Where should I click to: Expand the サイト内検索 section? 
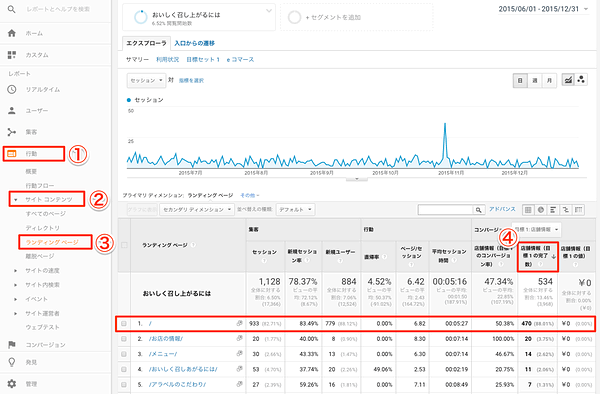point(15,285)
